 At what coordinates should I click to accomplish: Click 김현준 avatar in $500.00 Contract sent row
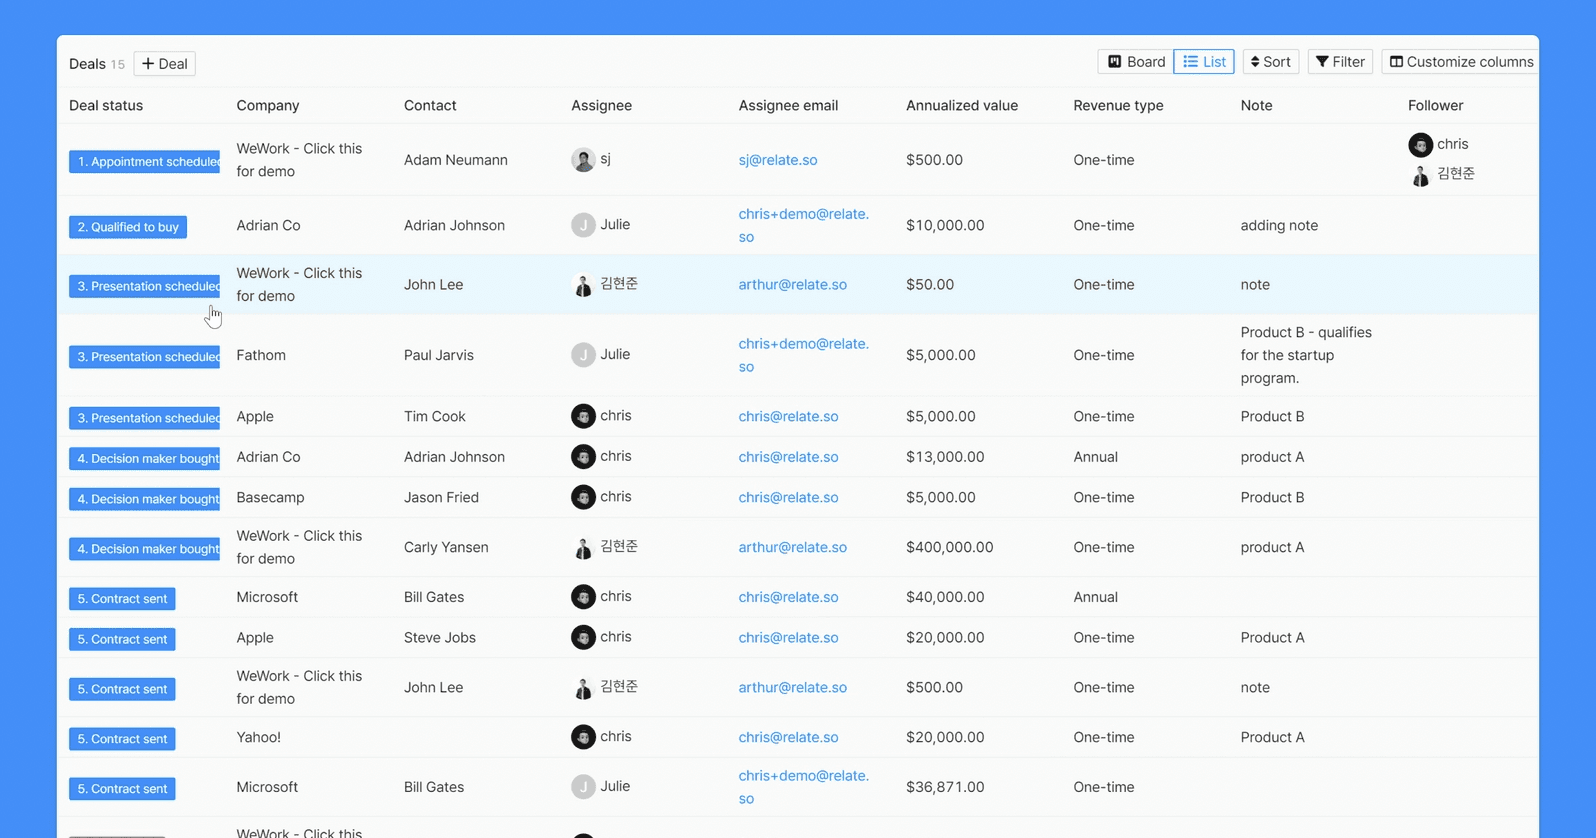pos(583,688)
